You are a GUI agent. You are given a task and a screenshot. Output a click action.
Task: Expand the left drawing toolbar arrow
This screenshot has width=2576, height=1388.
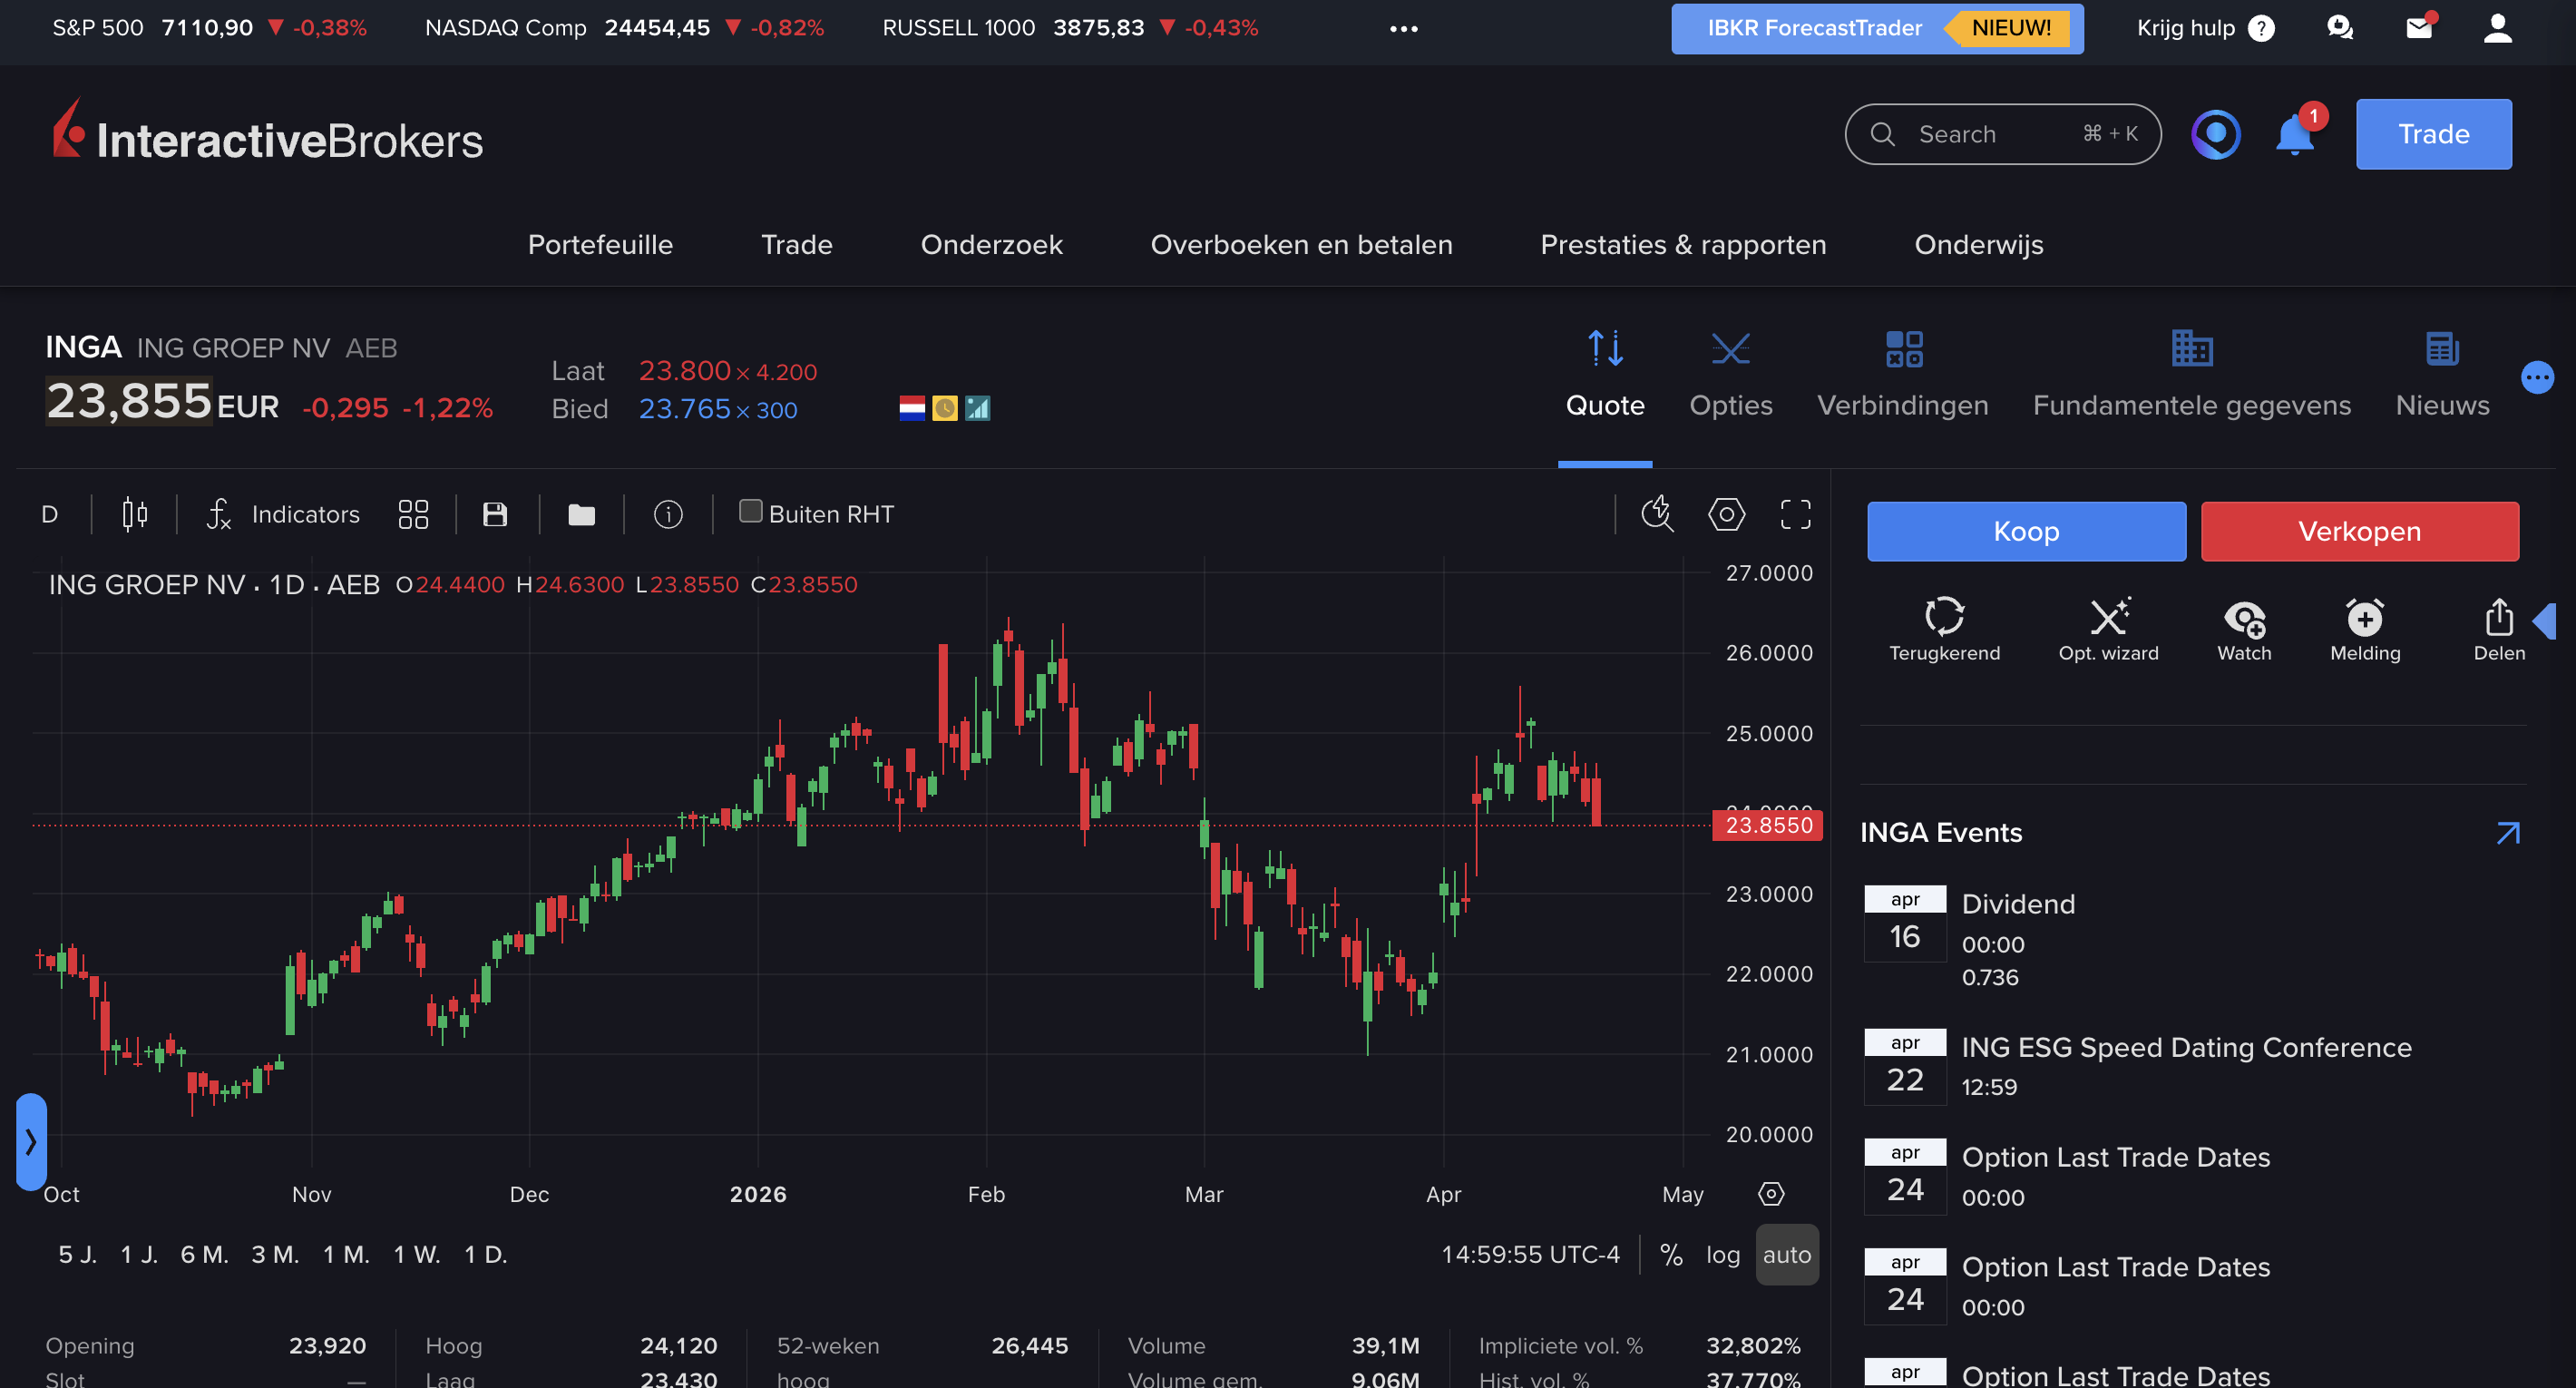[31, 1142]
